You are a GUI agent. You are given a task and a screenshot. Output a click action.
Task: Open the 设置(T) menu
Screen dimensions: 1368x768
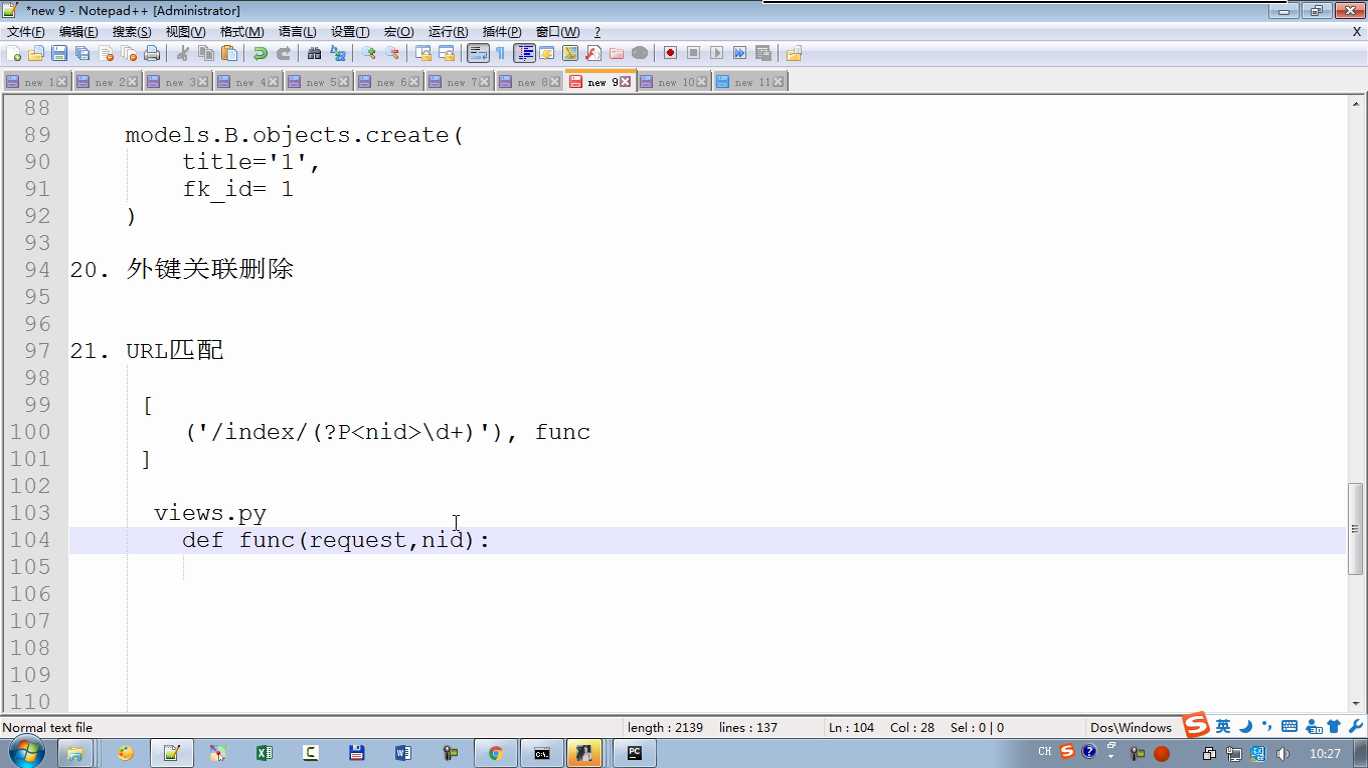point(350,32)
